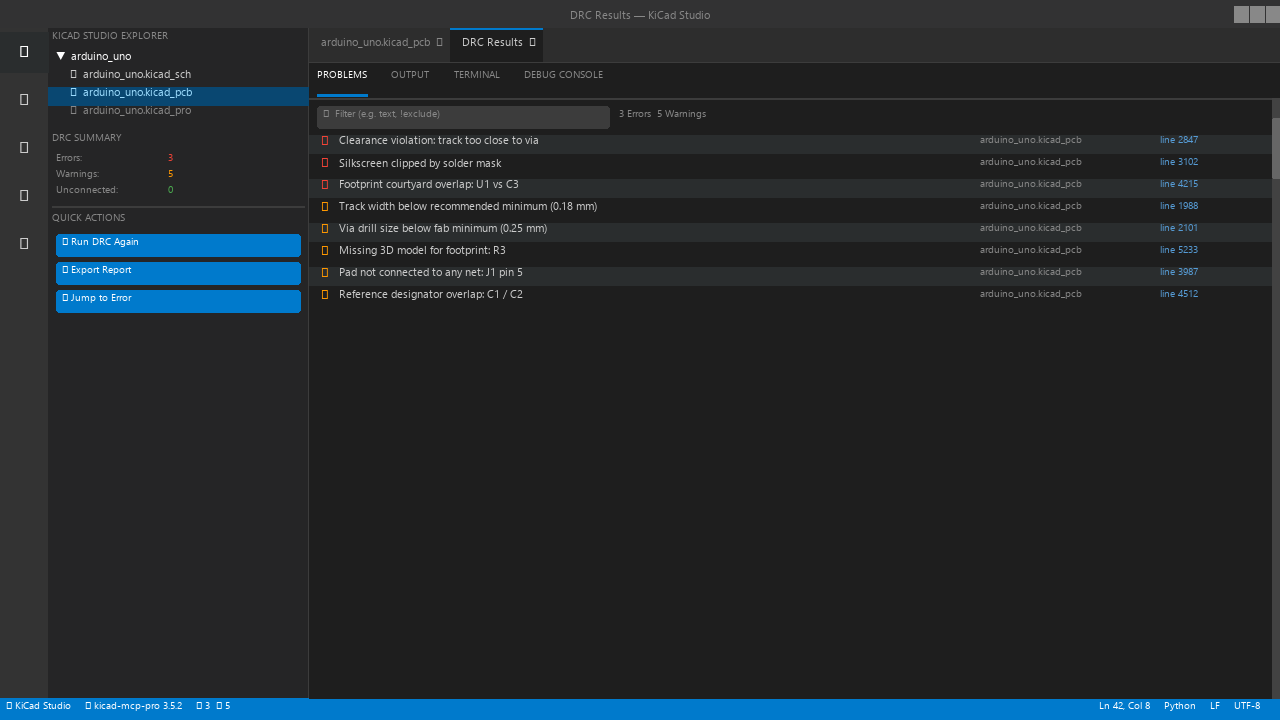Click KiCad Studio status bar item

coord(38,706)
